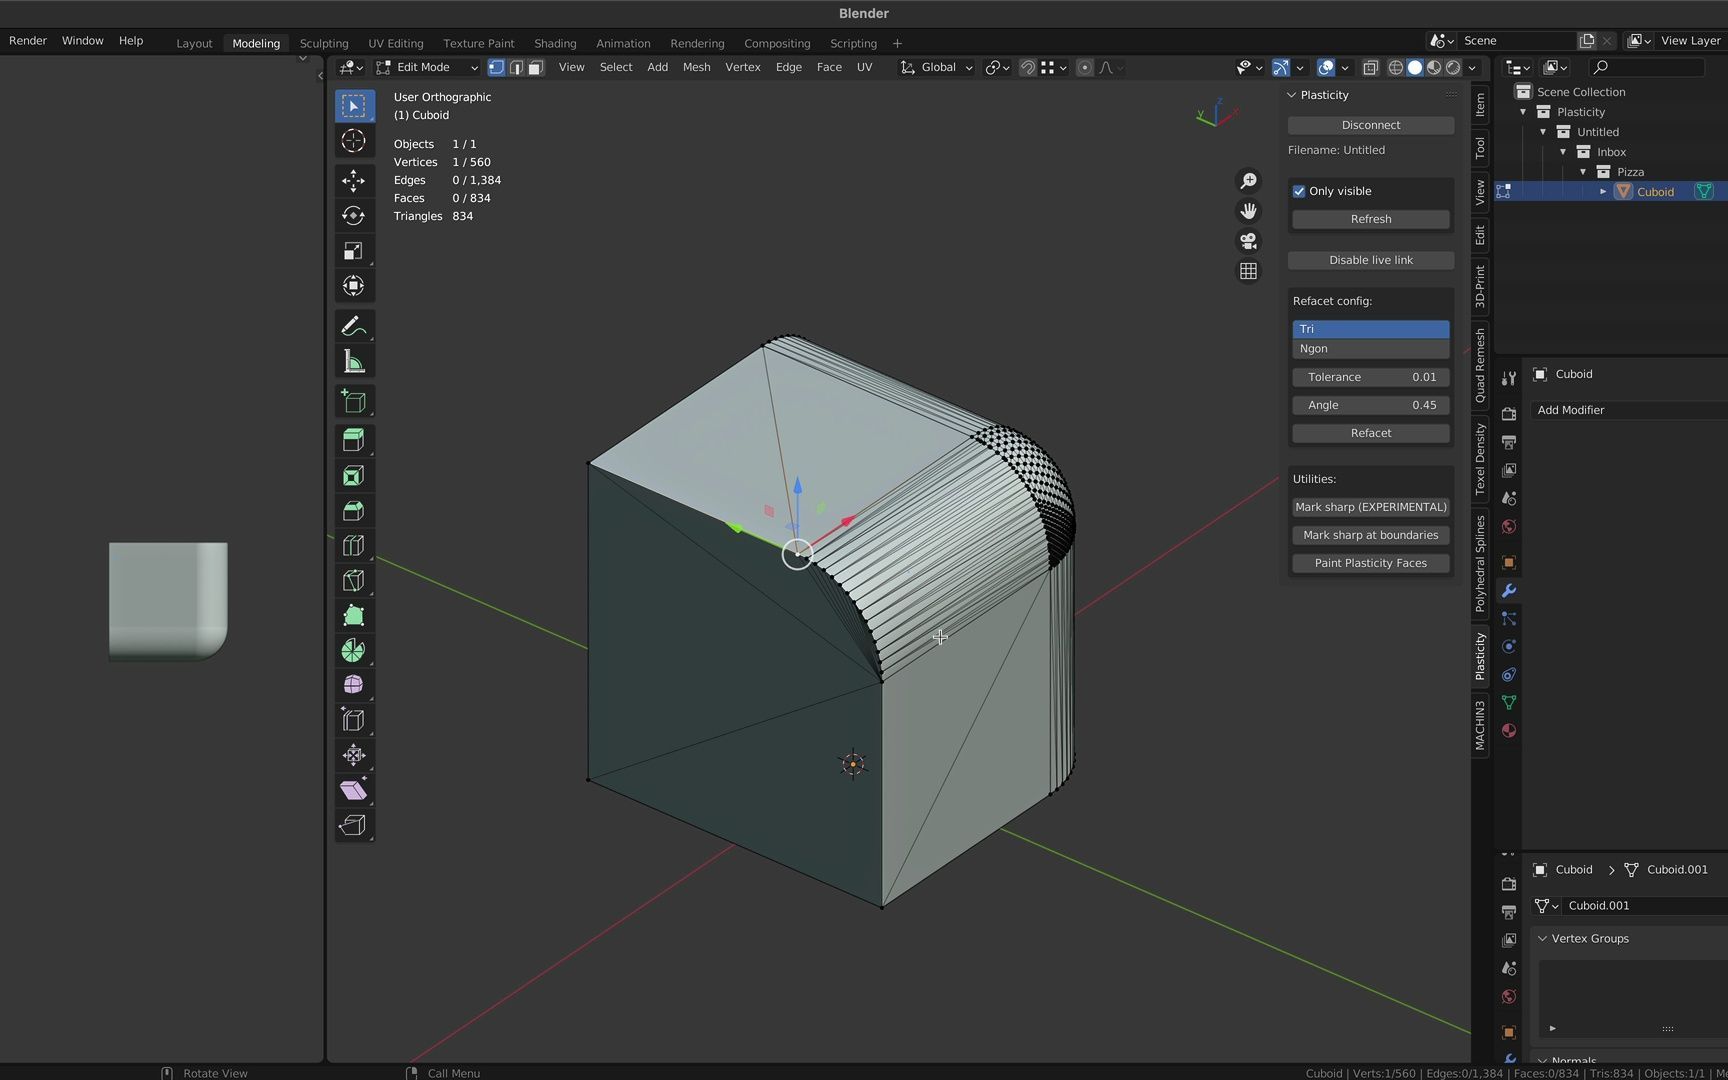The image size is (1728, 1080).
Task: Select the Shrink/Fatten tool
Action: pyautogui.click(x=353, y=755)
